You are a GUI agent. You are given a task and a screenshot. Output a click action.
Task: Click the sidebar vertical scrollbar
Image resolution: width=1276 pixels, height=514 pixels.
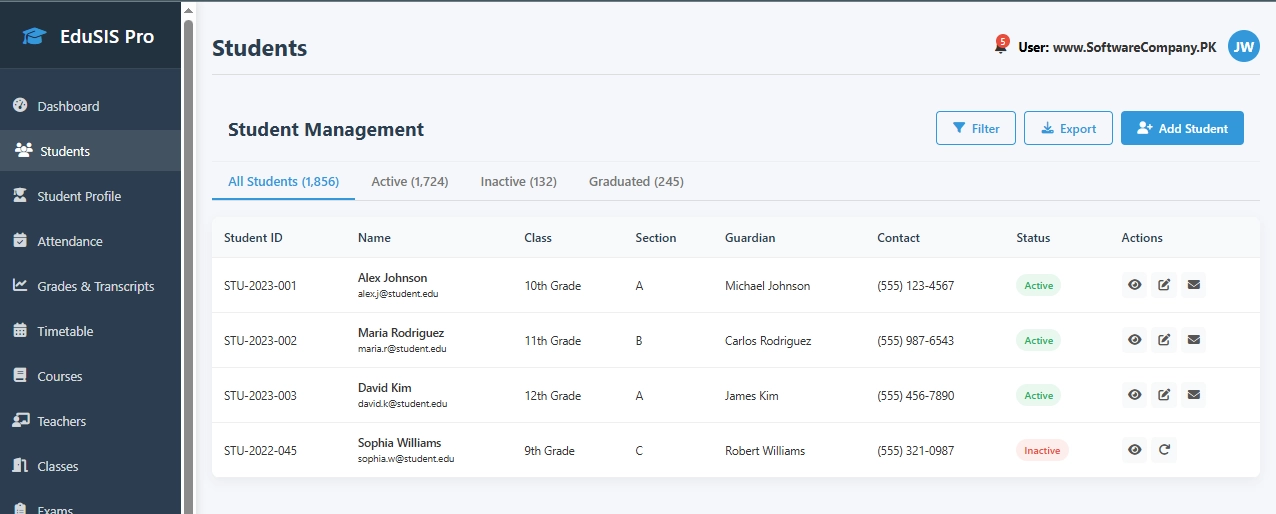tap(188, 250)
